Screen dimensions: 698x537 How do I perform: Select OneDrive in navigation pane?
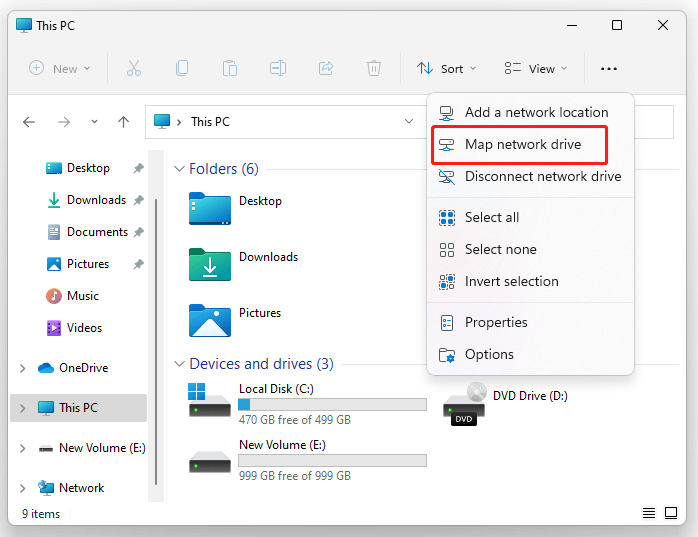79,368
